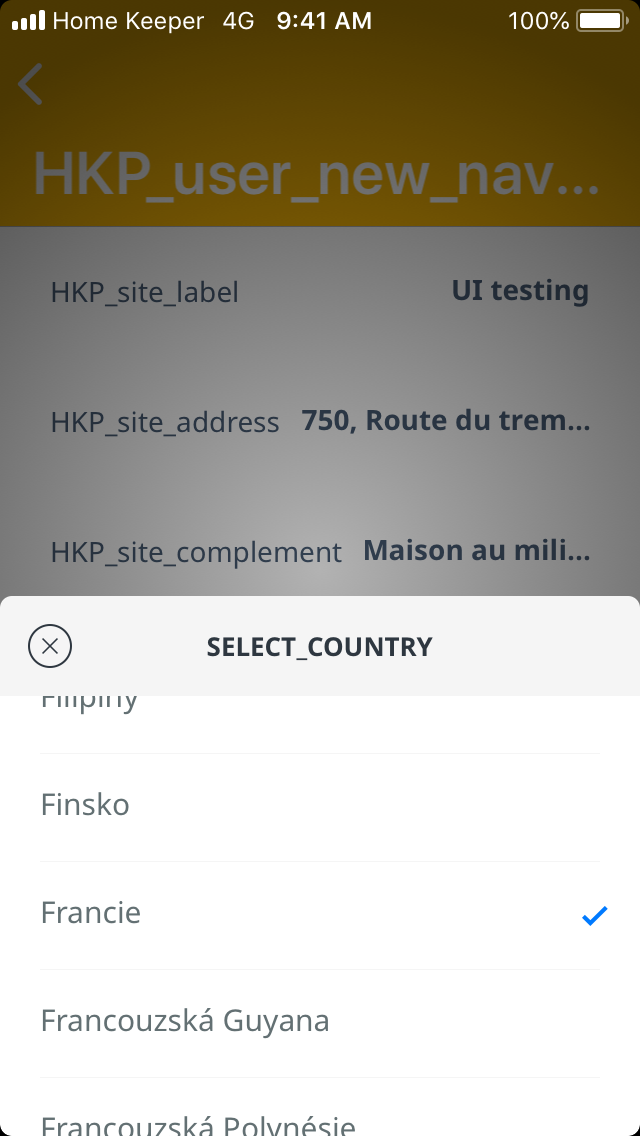Select the partially hidden Filipíny entry

90,704
